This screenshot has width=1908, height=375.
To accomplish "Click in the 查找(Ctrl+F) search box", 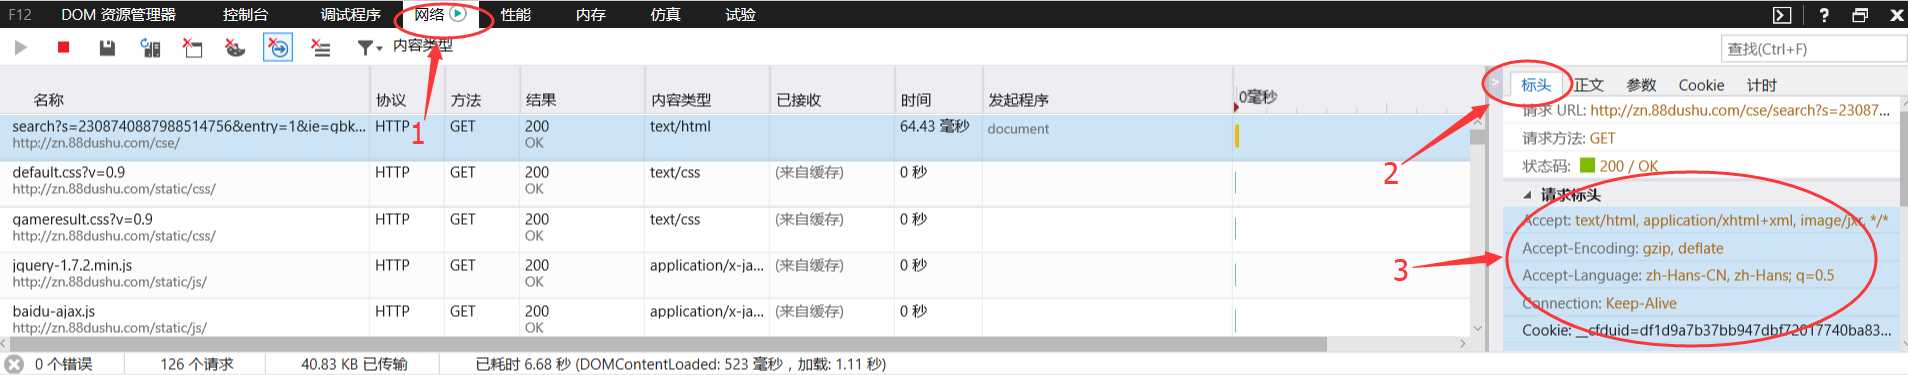I will [x=1813, y=48].
